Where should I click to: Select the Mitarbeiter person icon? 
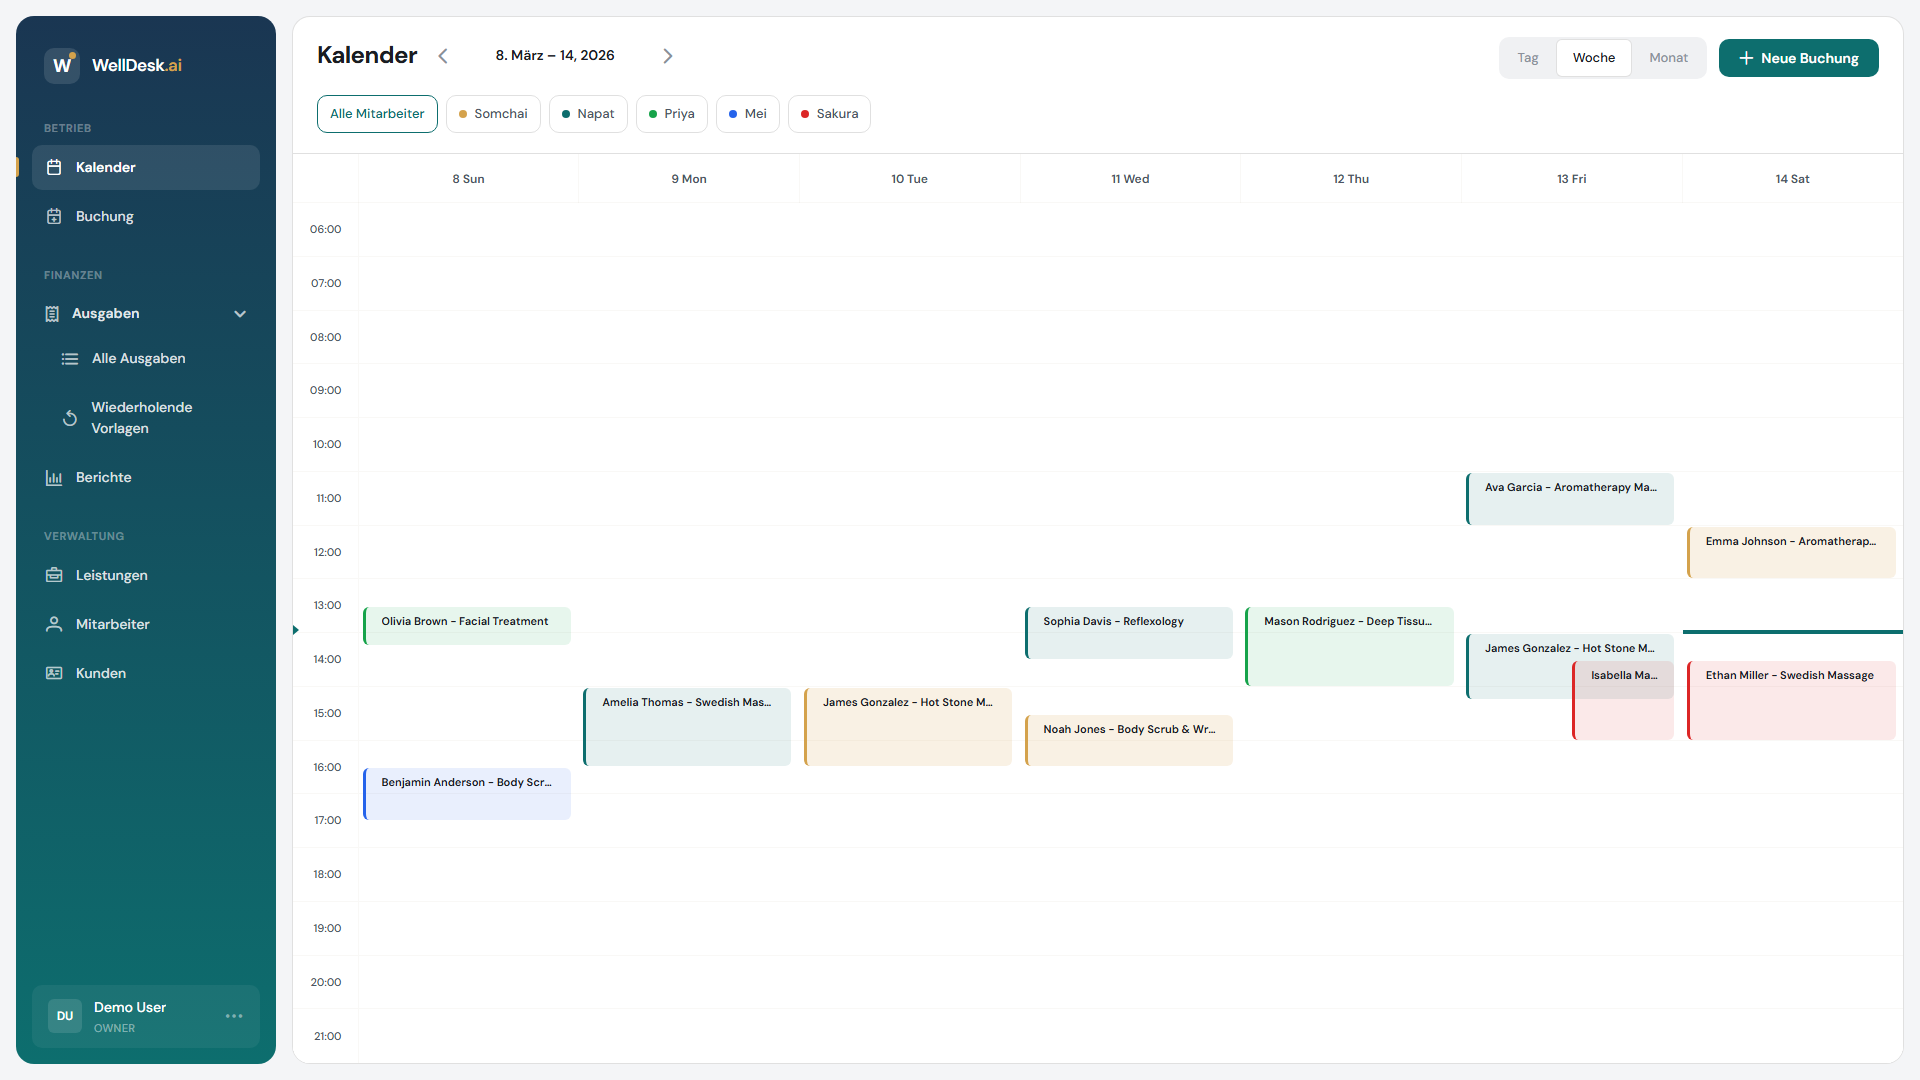pyautogui.click(x=54, y=624)
